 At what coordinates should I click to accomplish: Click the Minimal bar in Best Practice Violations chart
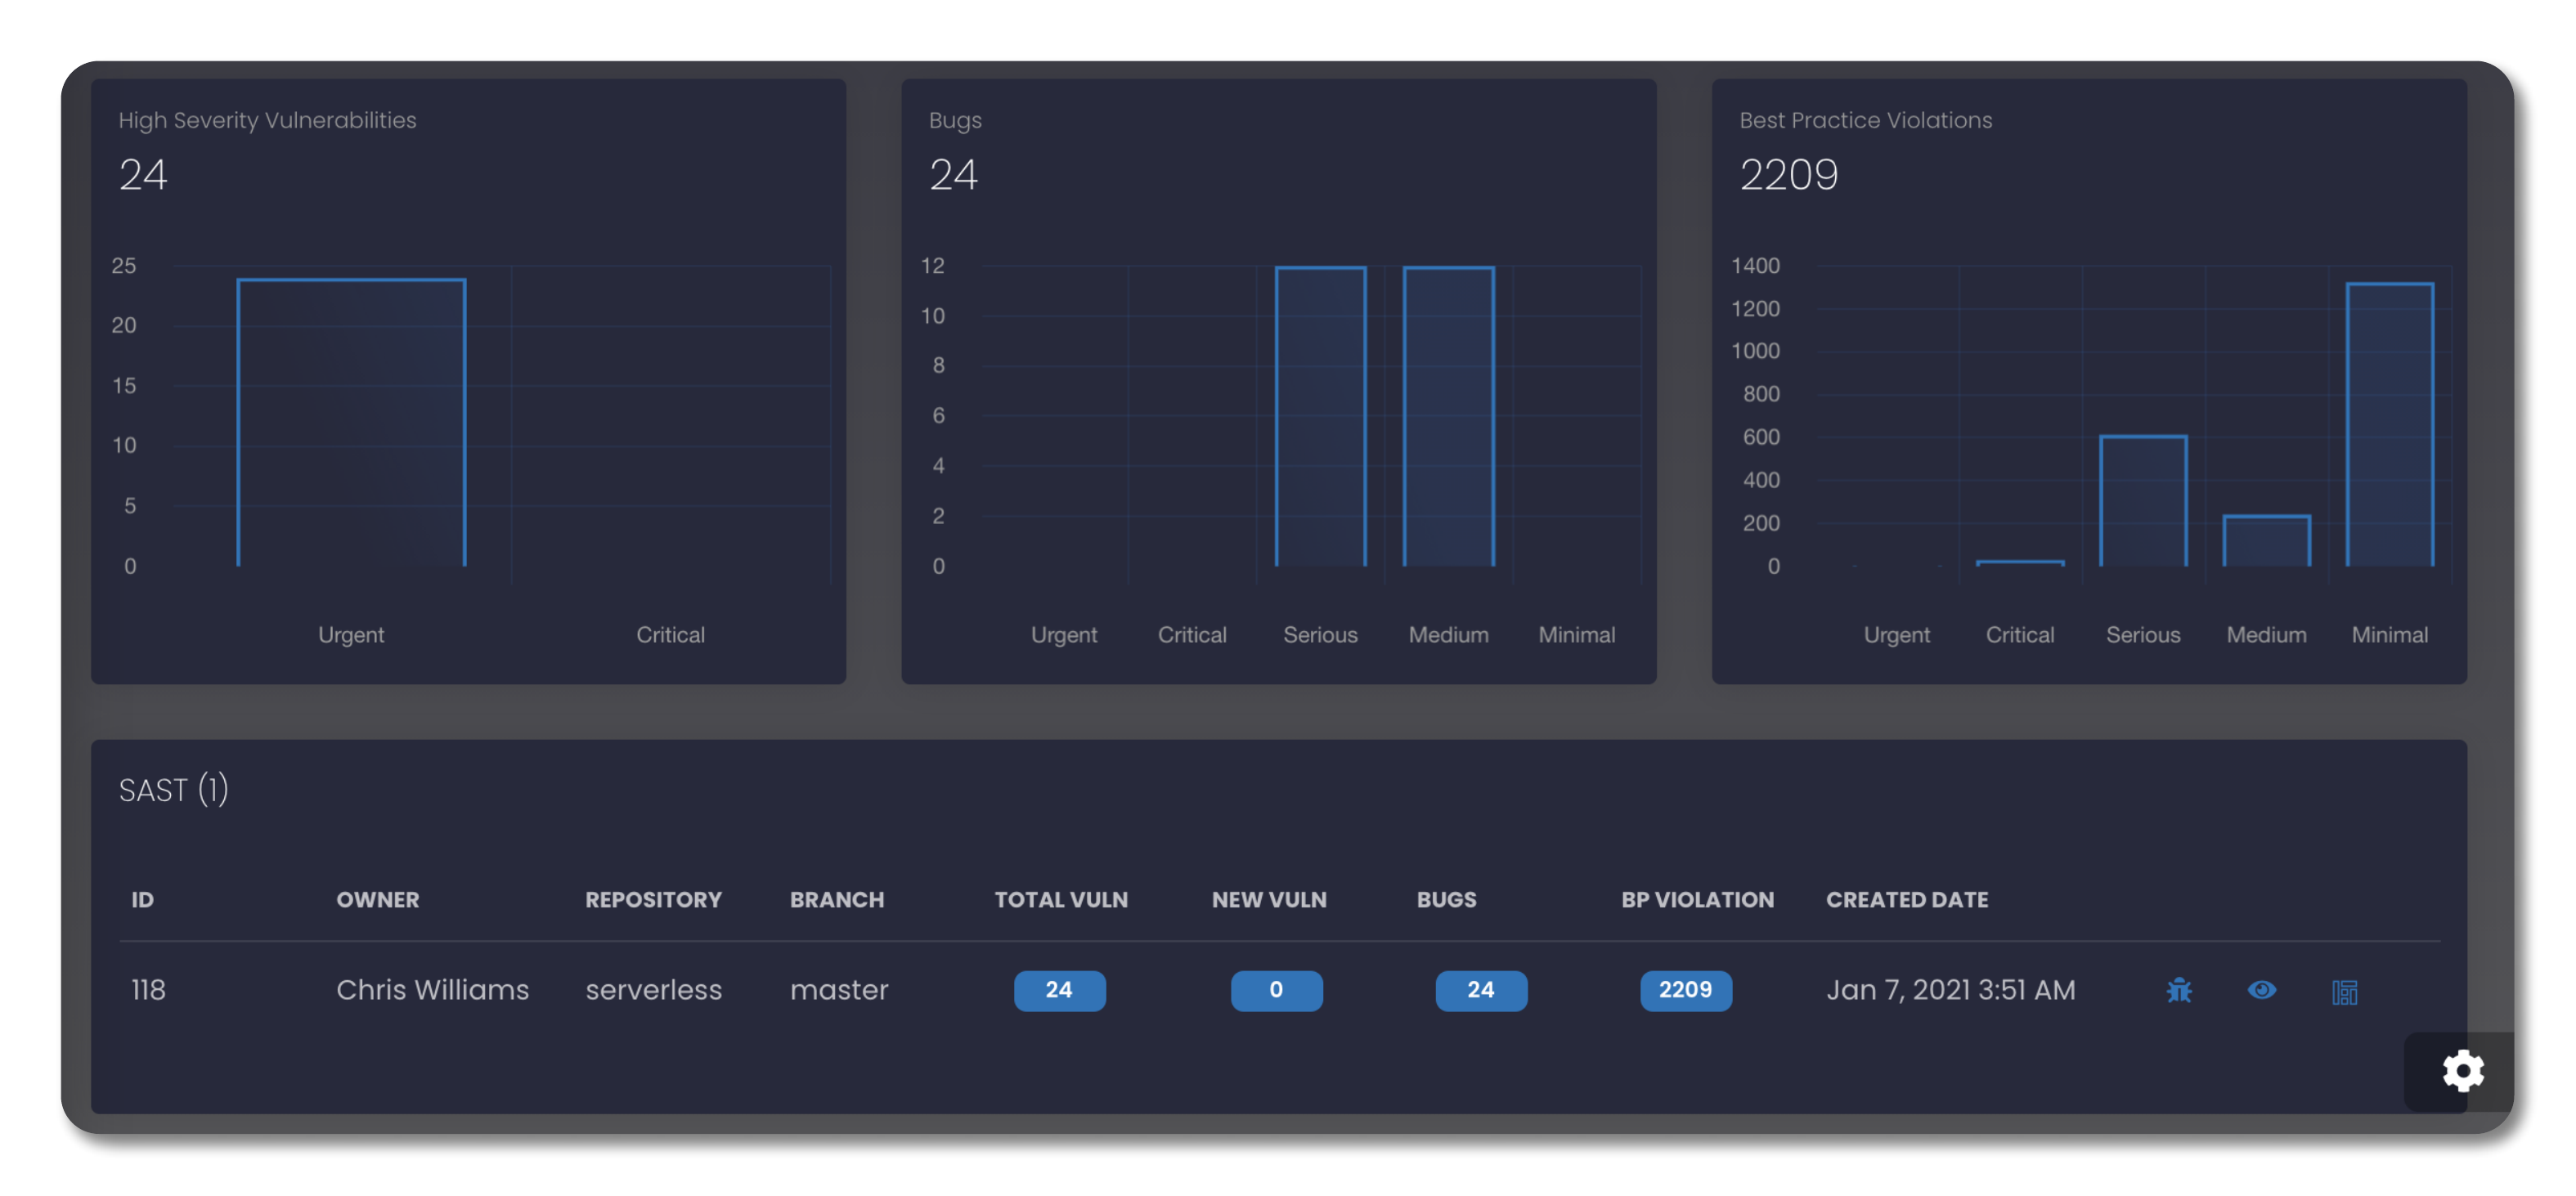[x=2389, y=424]
